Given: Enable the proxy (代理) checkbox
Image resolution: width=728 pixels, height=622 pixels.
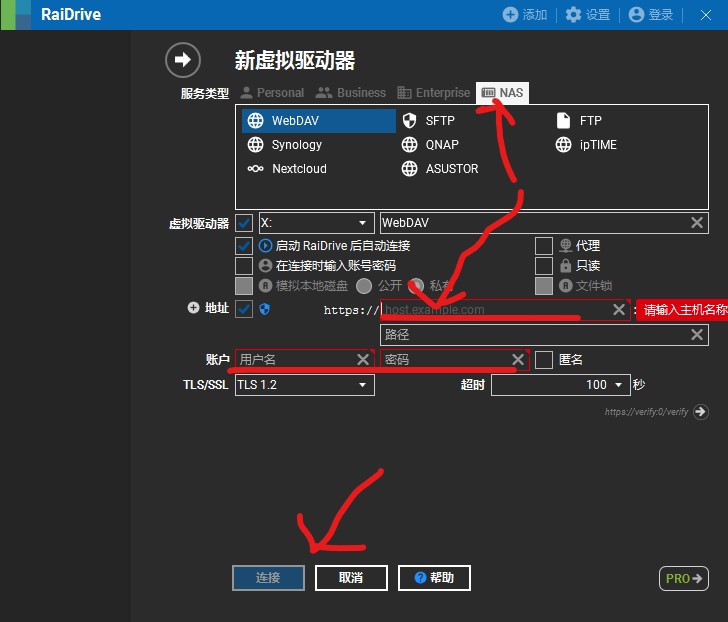Looking at the screenshot, I should coord(544,246).
